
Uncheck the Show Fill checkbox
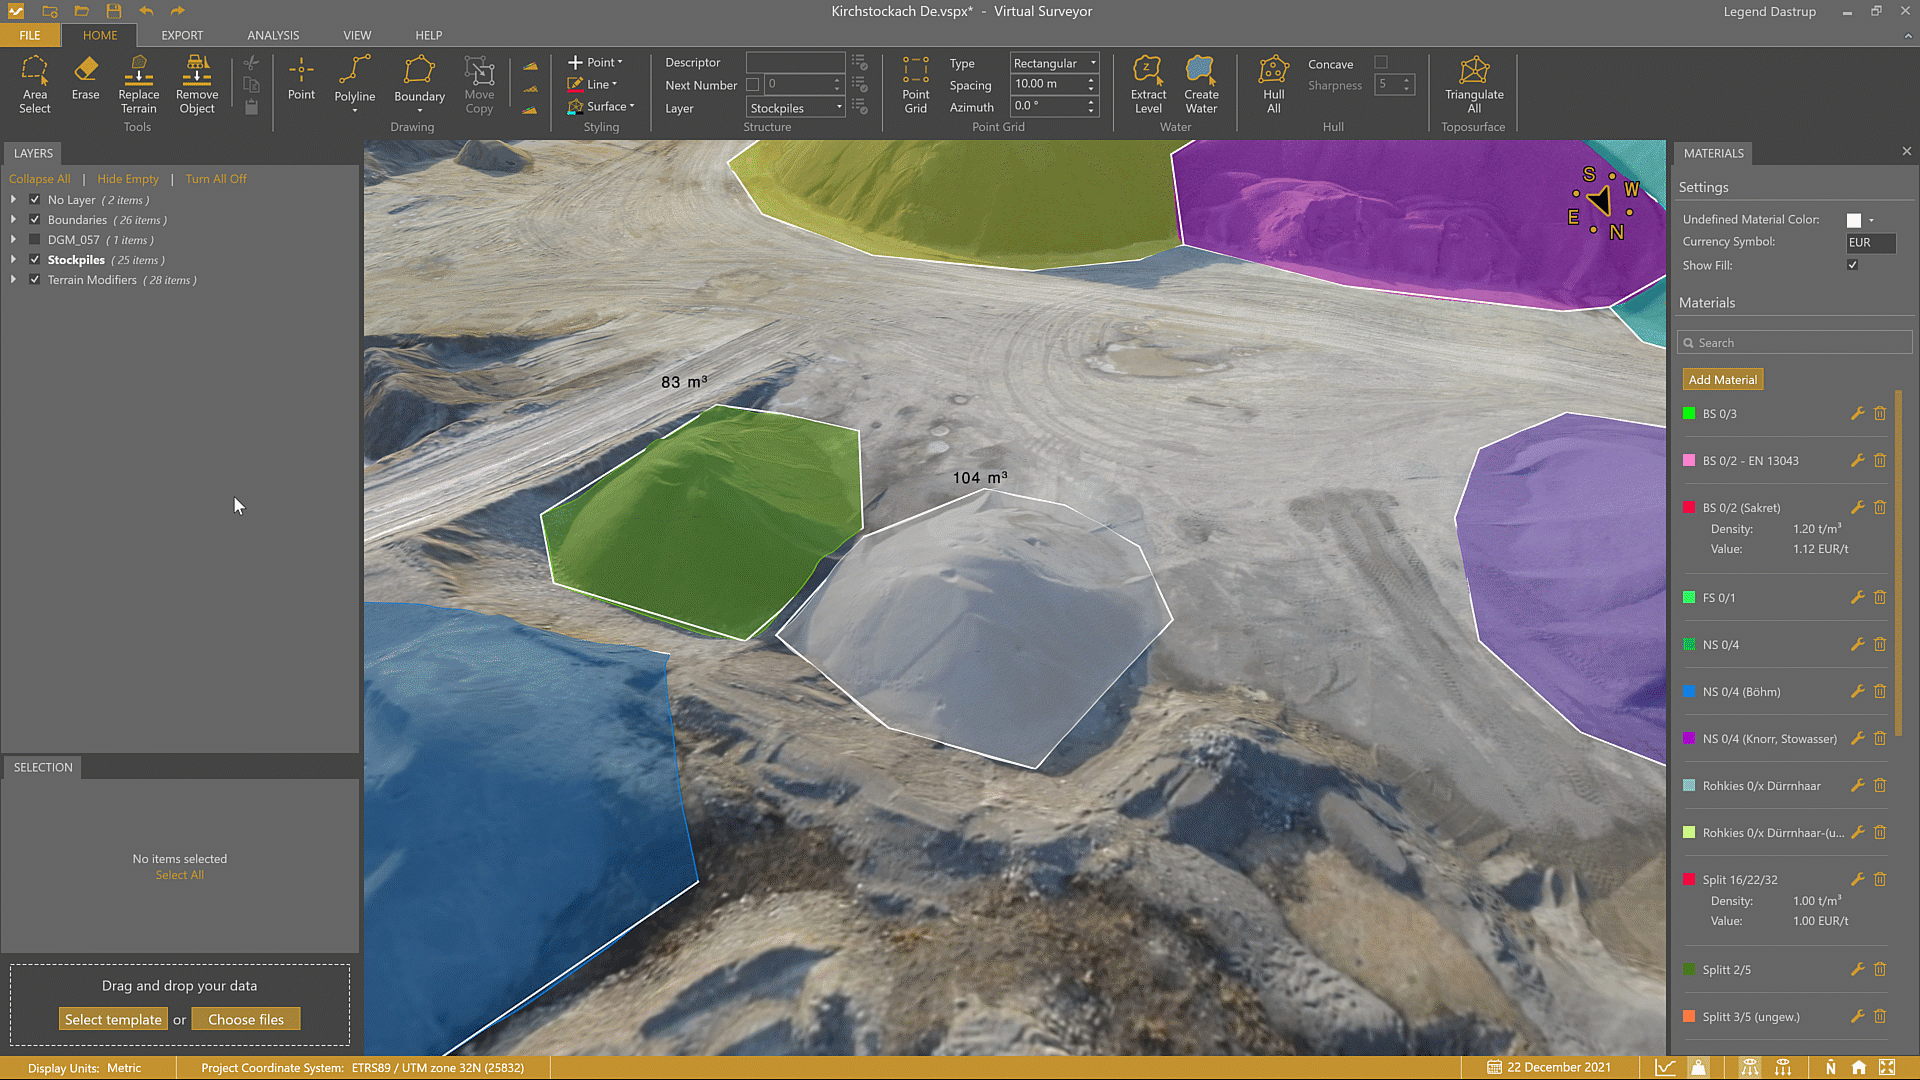click(1852, 265)
